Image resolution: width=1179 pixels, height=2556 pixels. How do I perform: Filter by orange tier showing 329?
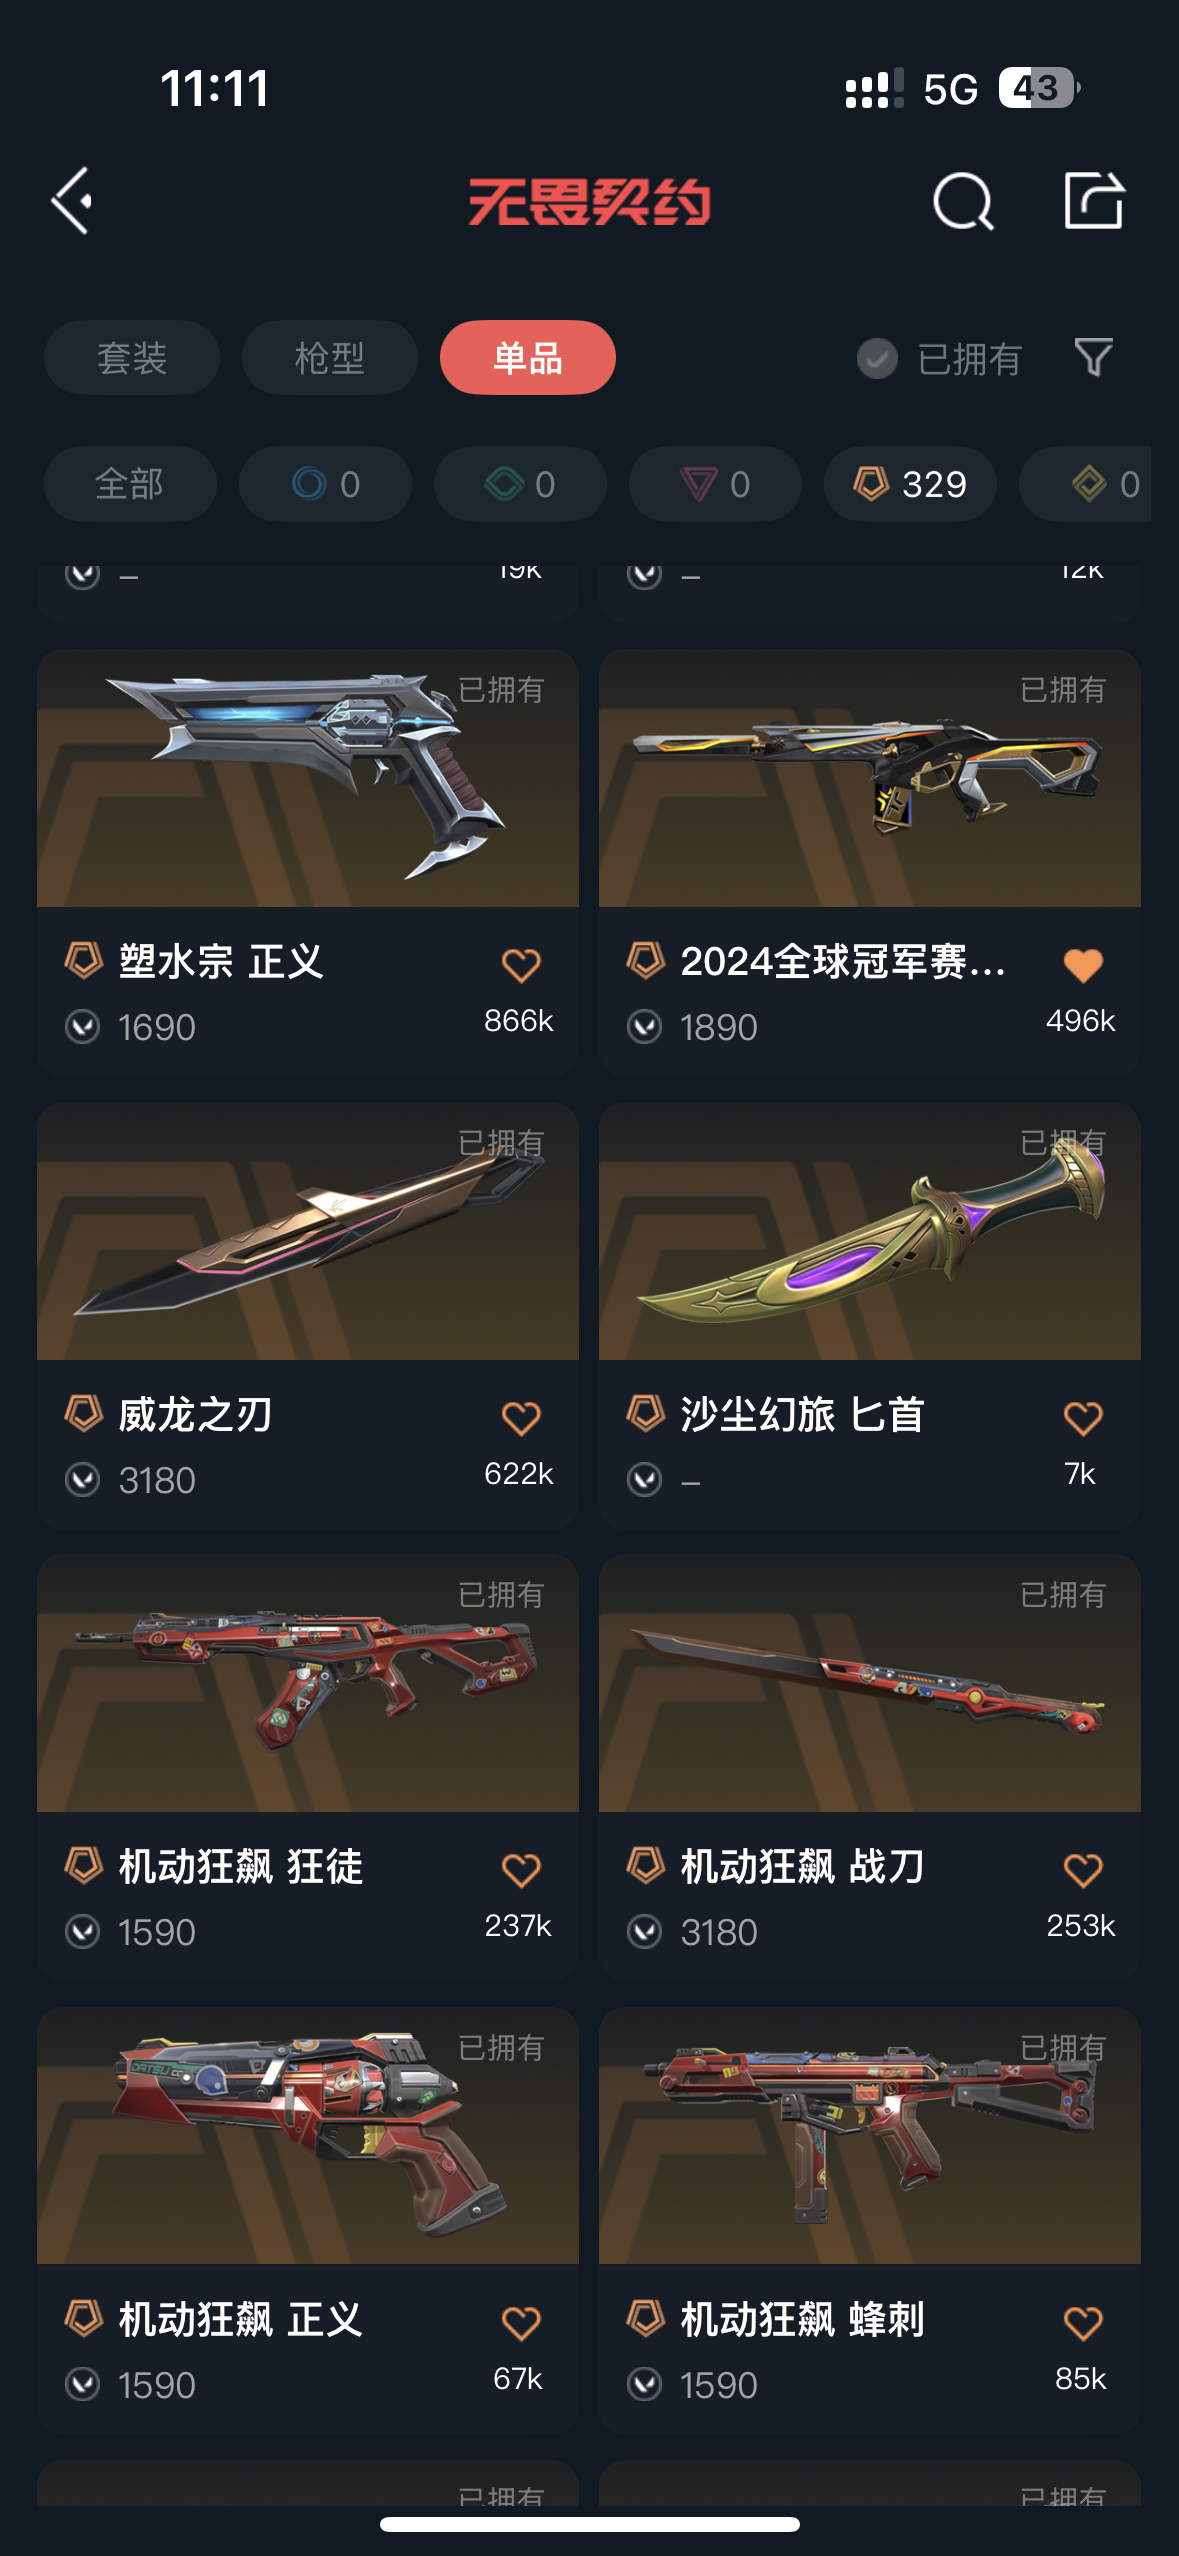(x=910, y=484)
